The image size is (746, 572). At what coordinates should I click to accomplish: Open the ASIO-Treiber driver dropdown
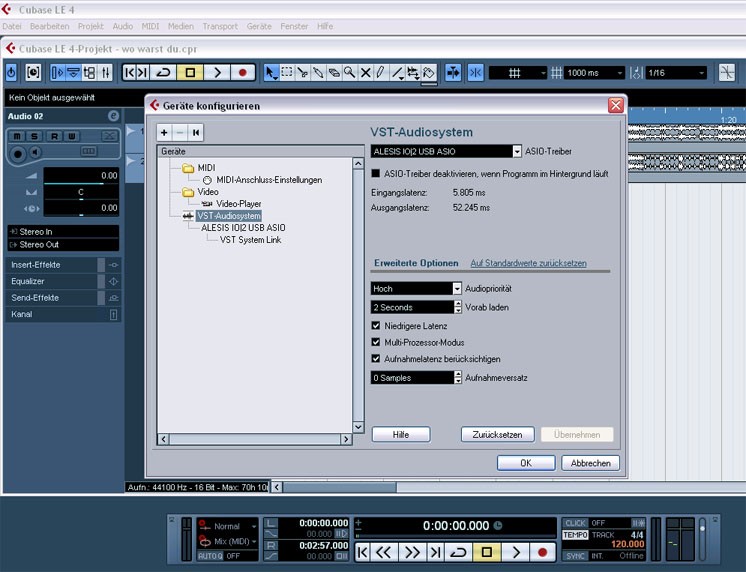(446, 151)
